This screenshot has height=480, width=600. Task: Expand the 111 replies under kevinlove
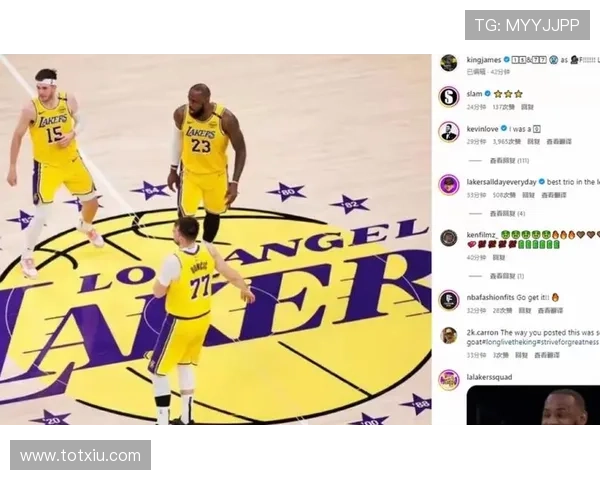509,160
